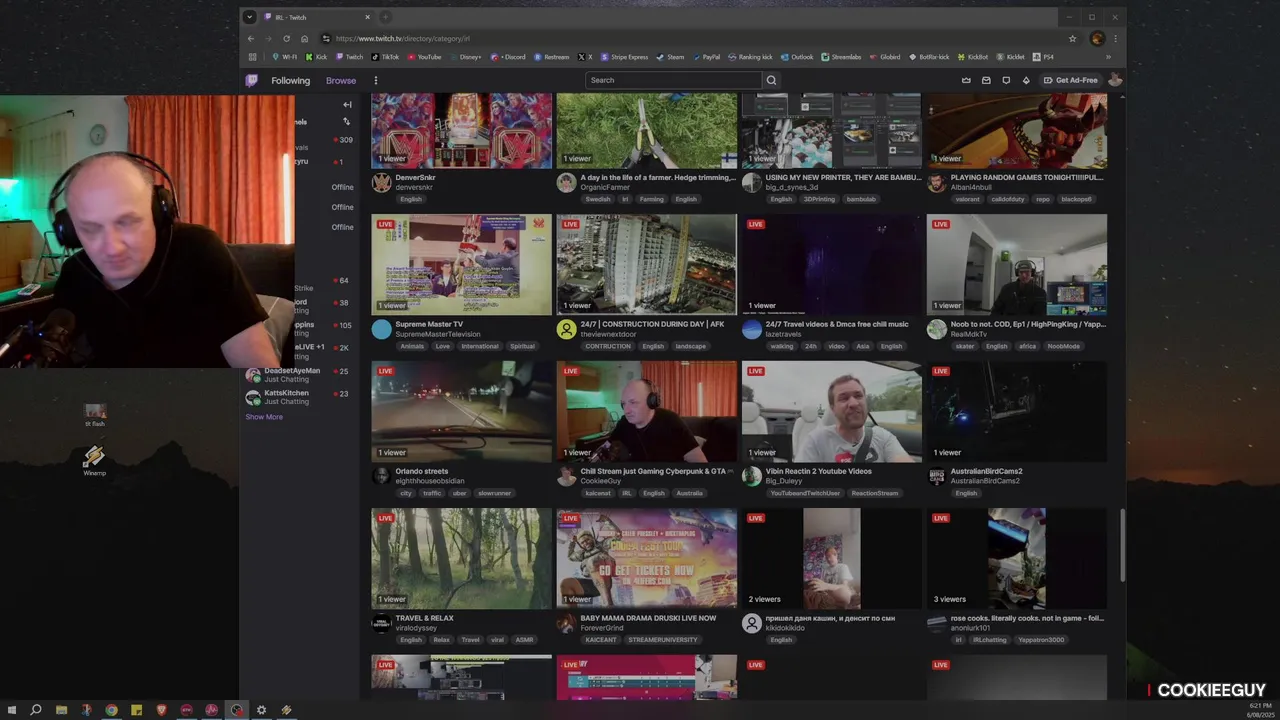The width and height of the screenshot is (1280, 720).
Task: Open the Kick bookmark
Action: (317, 57)
